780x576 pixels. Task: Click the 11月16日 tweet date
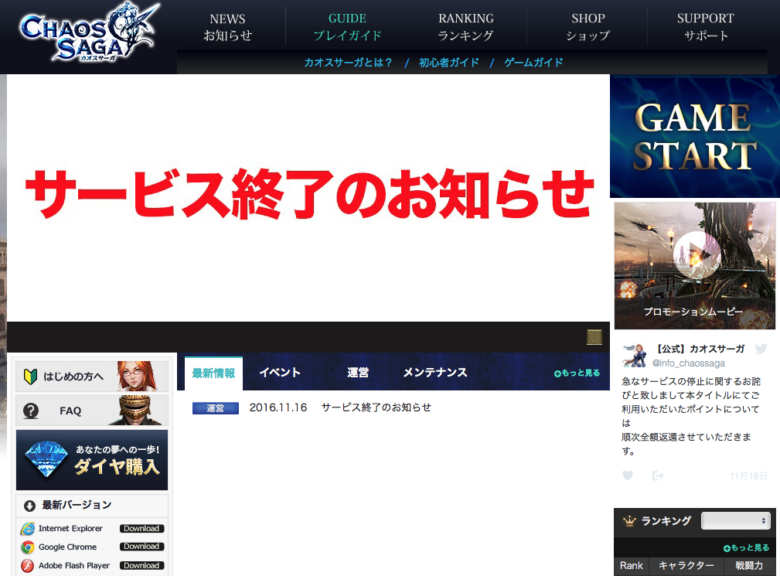coord(749,476)
